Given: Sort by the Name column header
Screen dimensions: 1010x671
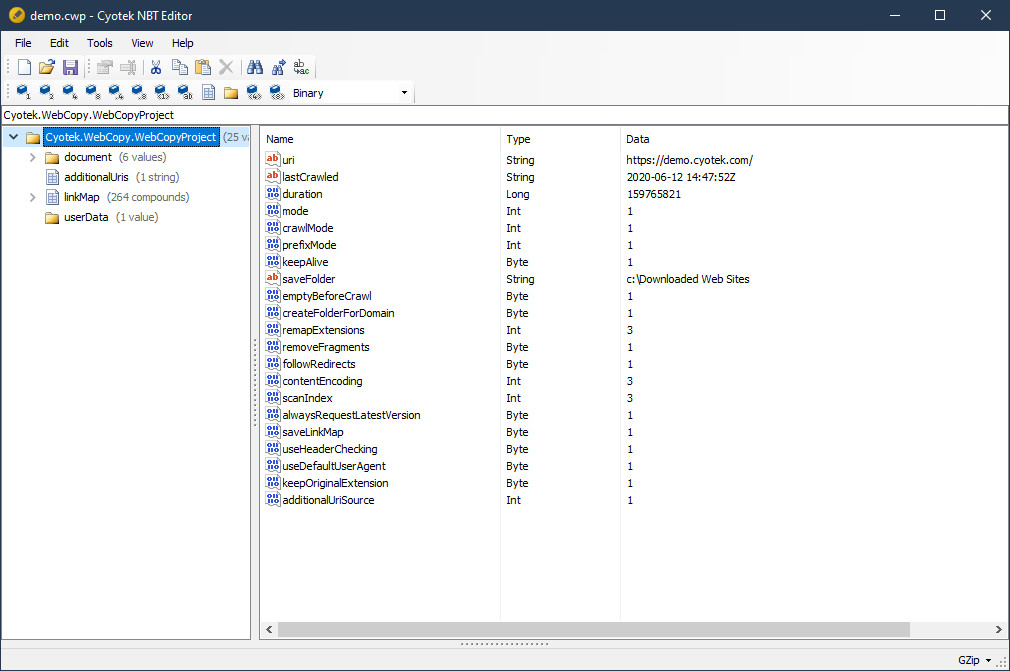Looking at the screenshot, I should click(x=380, y=139).
